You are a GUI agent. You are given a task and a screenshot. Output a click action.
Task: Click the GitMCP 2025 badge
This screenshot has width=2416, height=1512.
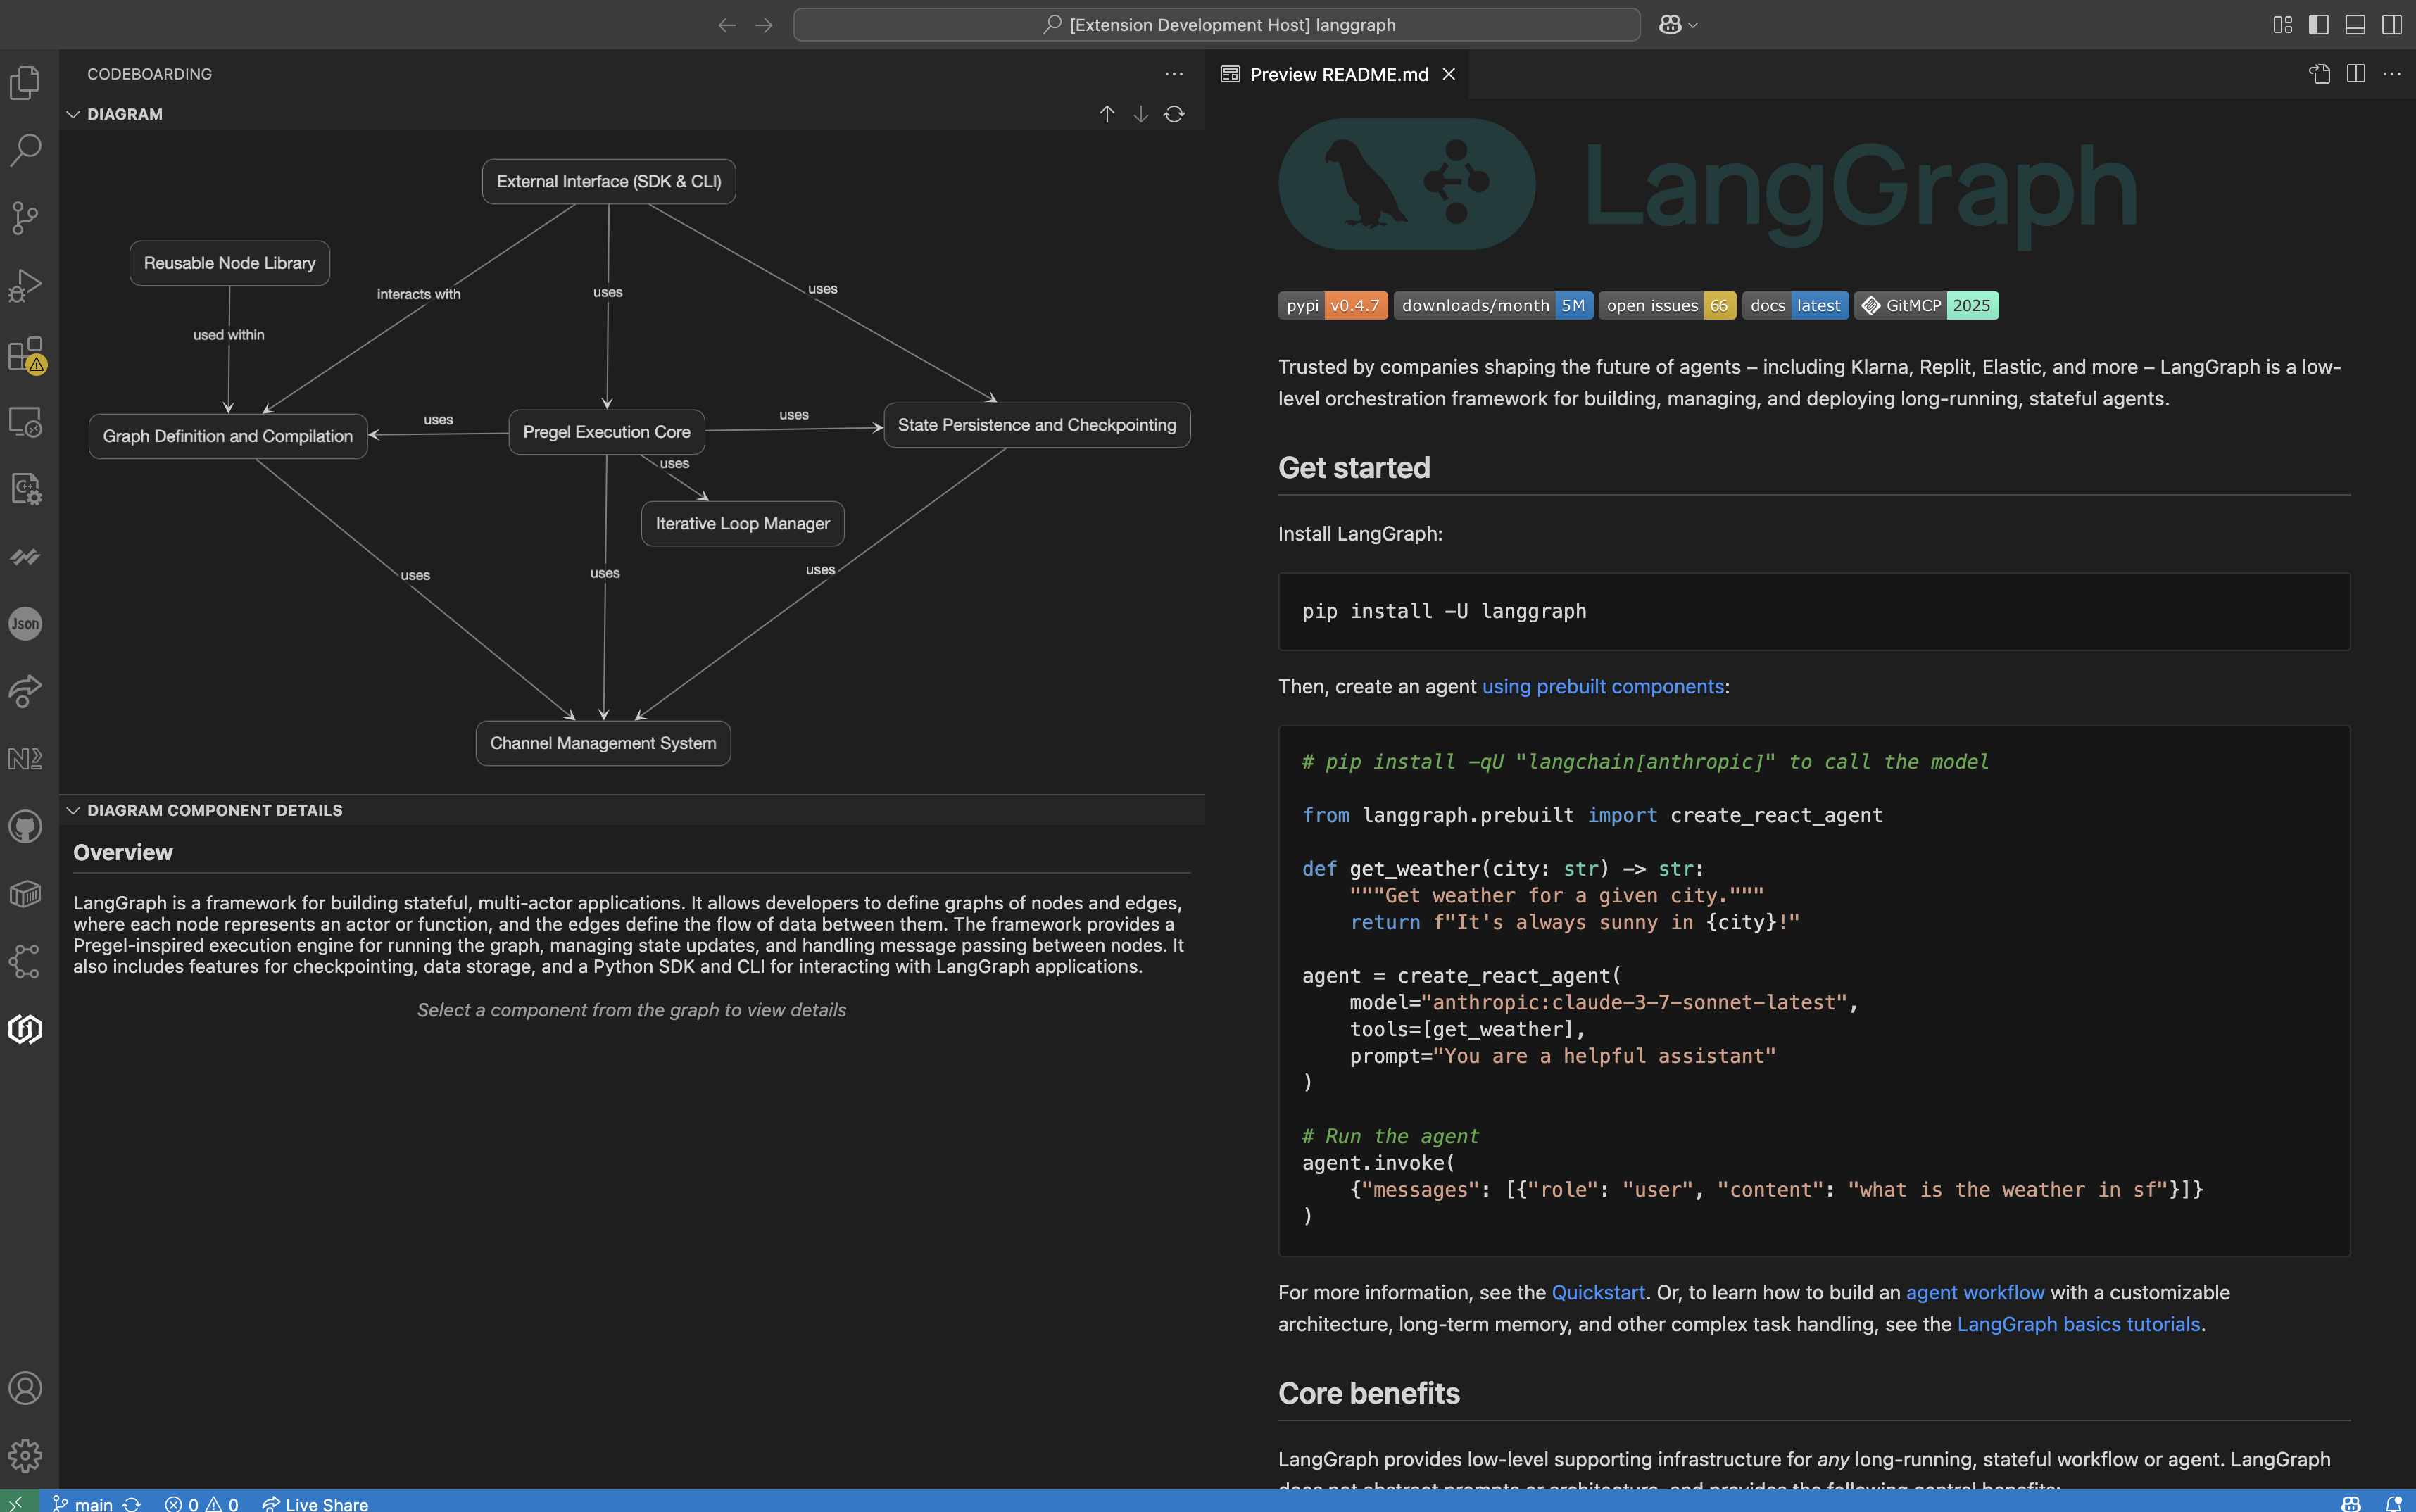click(1926, 305)
